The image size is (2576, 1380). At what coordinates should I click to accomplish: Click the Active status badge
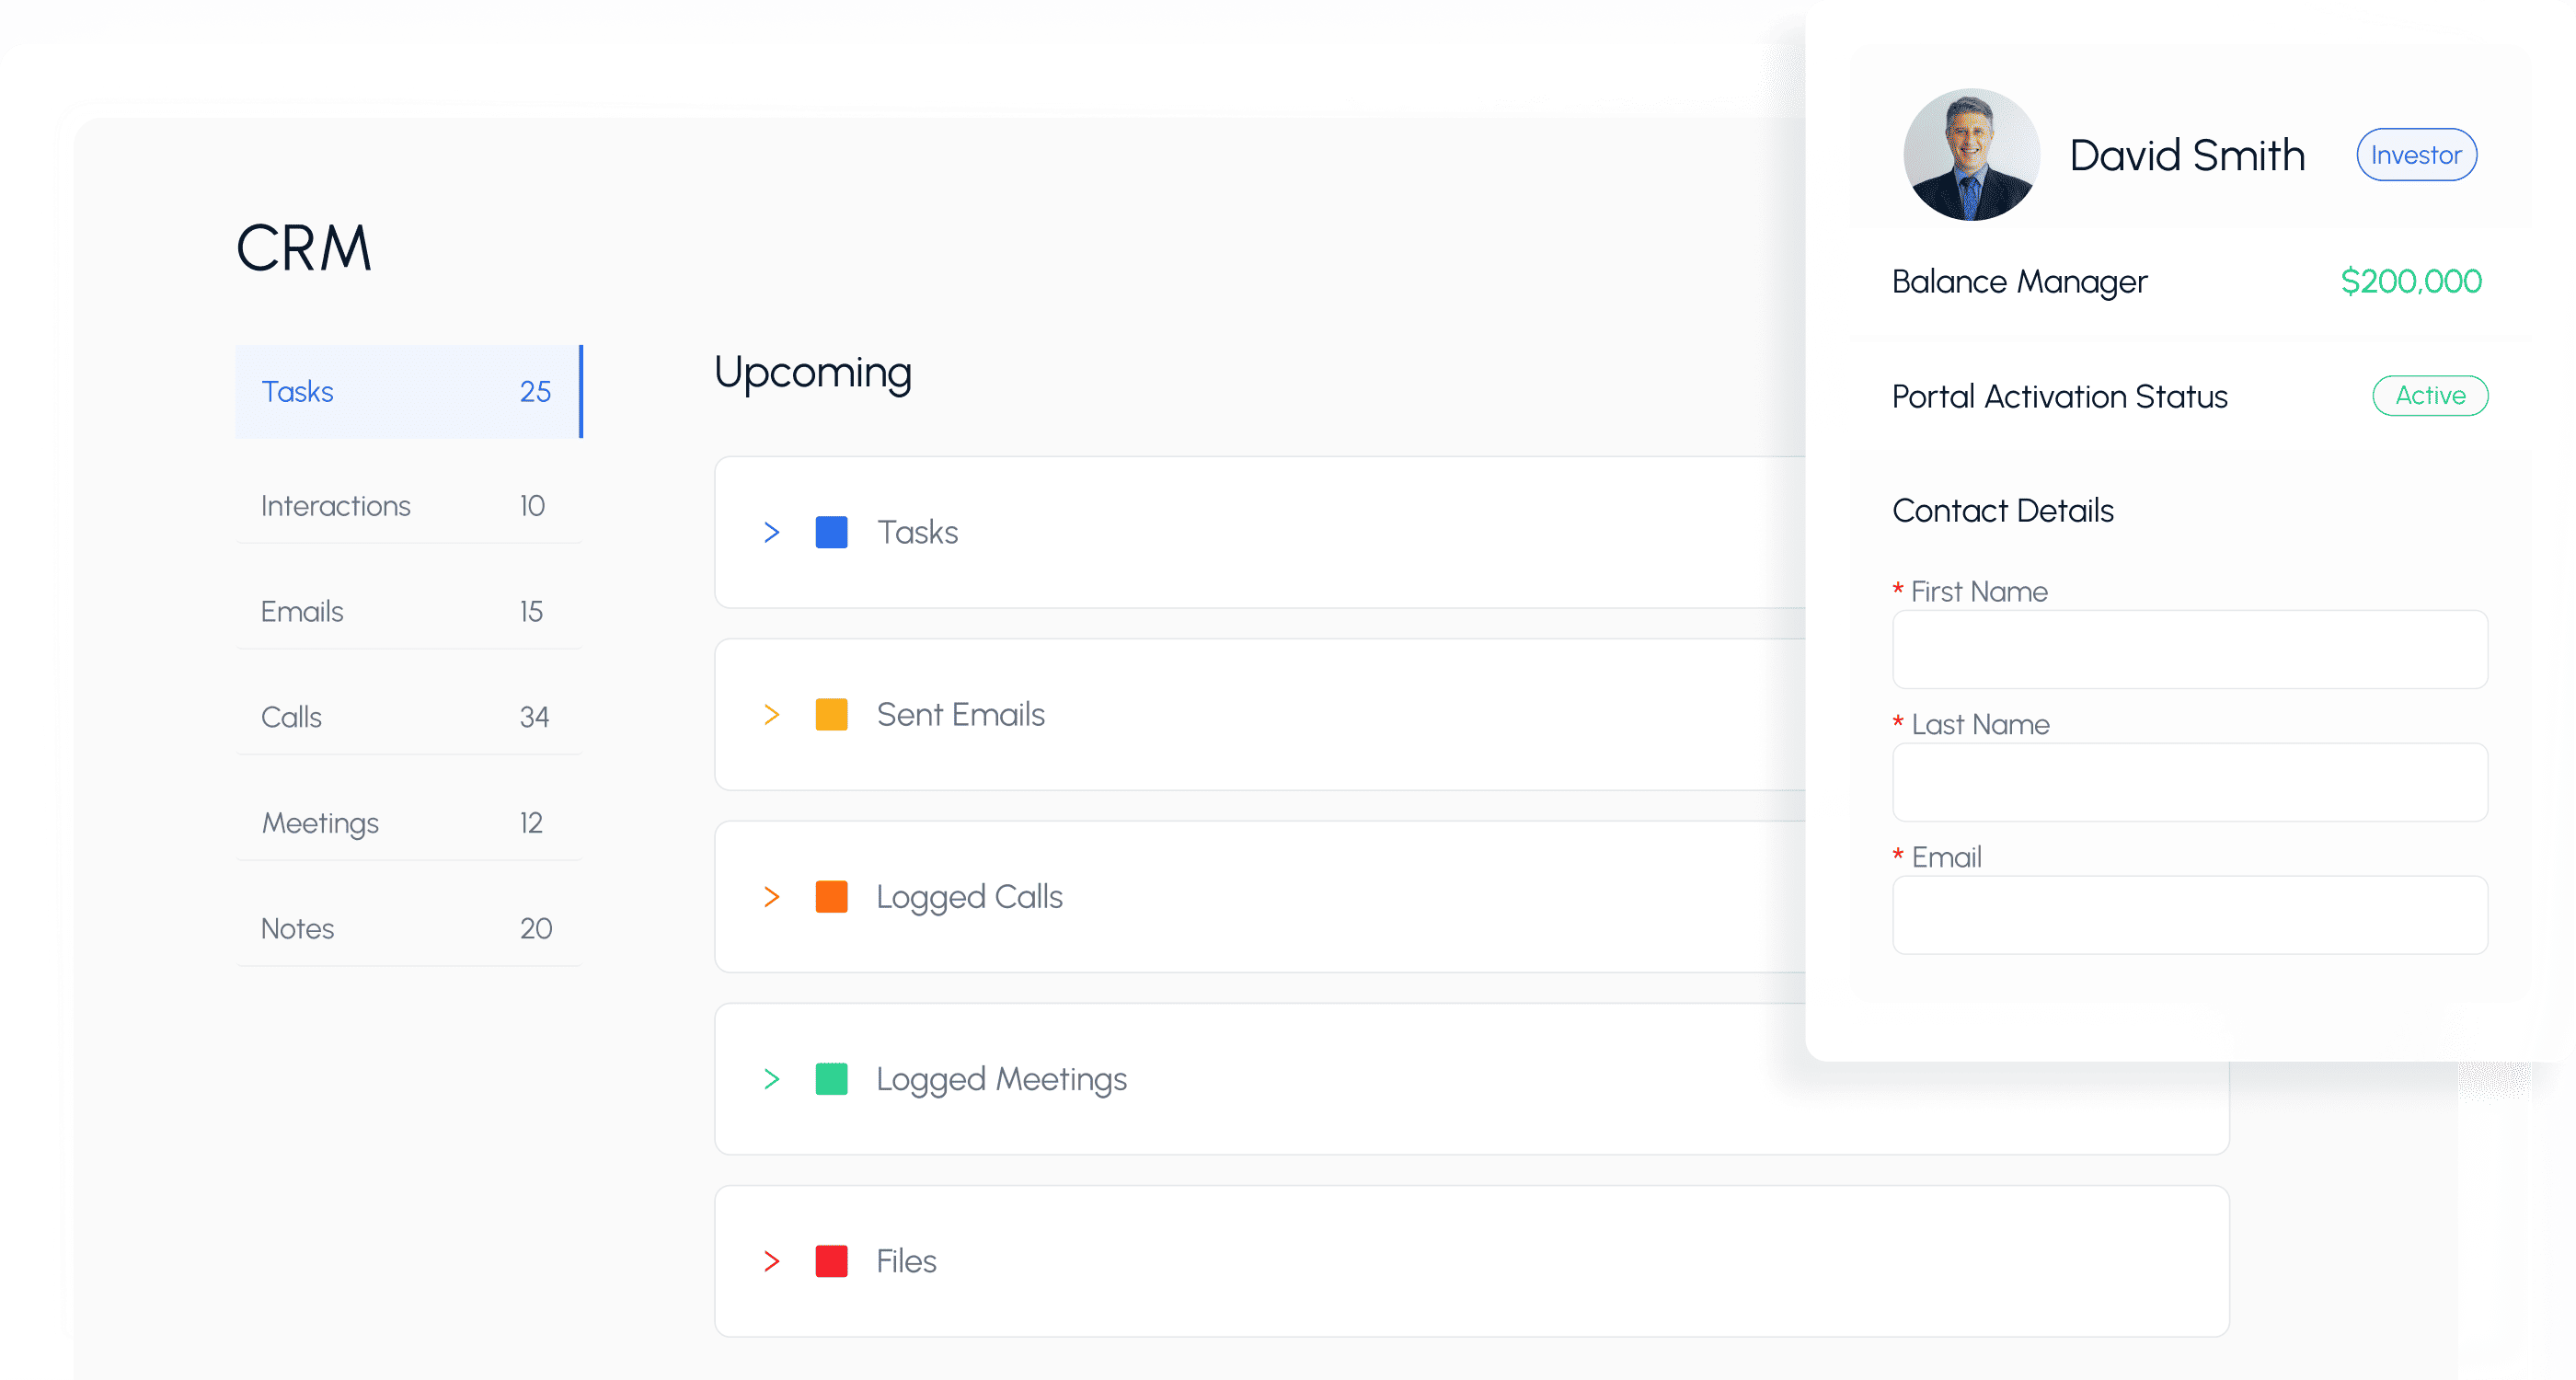click(x=2429, y=396)
